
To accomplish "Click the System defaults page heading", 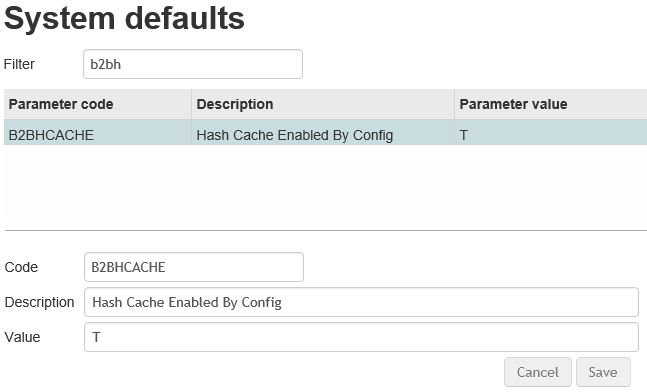I will tap(124, 19).
